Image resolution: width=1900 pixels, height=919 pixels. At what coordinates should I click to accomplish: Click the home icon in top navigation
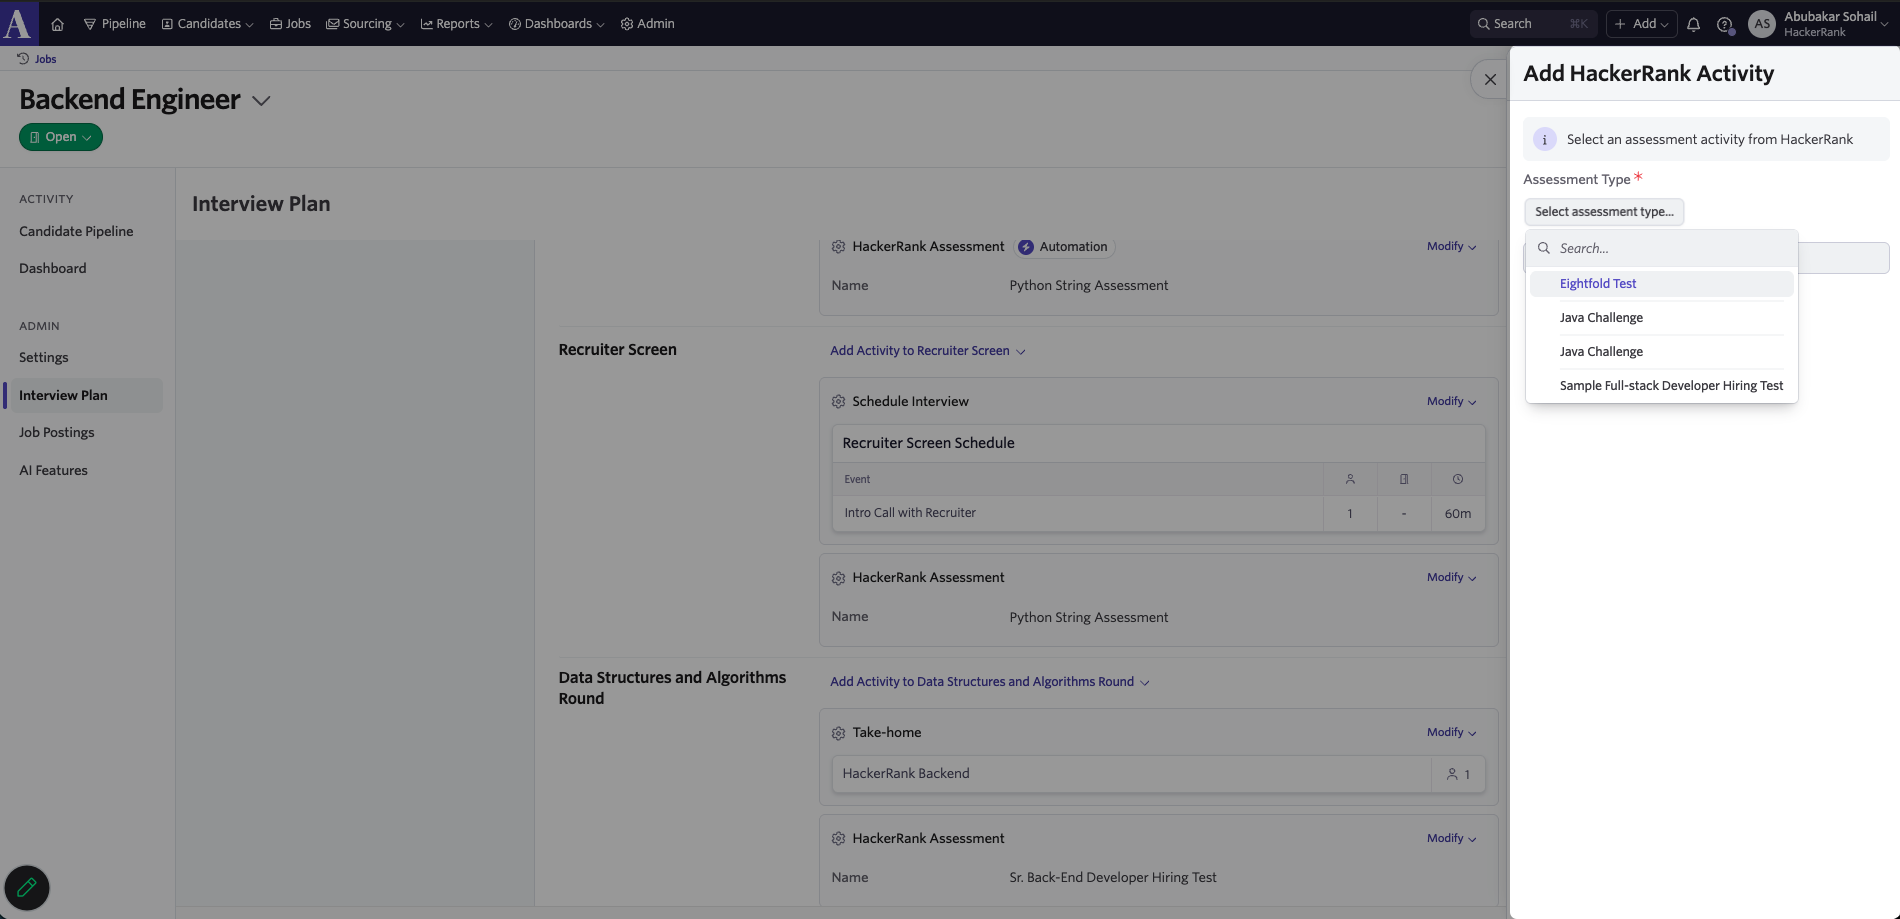[57, 24]
